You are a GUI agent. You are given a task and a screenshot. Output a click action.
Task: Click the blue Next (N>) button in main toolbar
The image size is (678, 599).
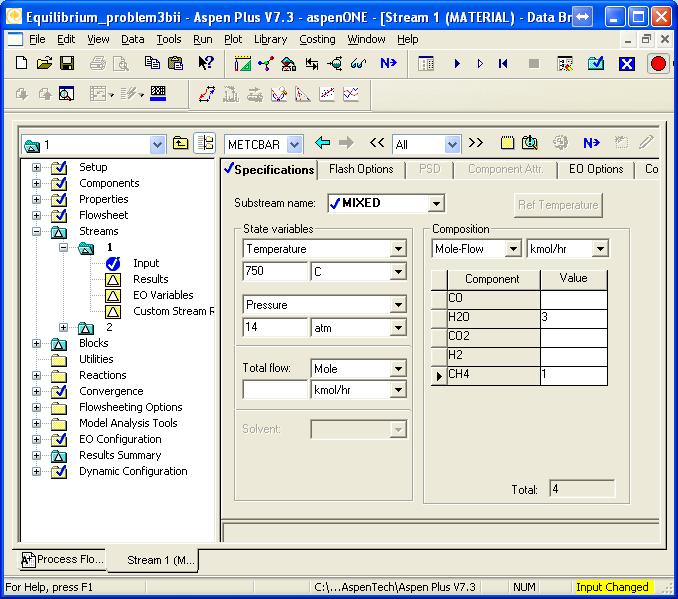[388, 63]
